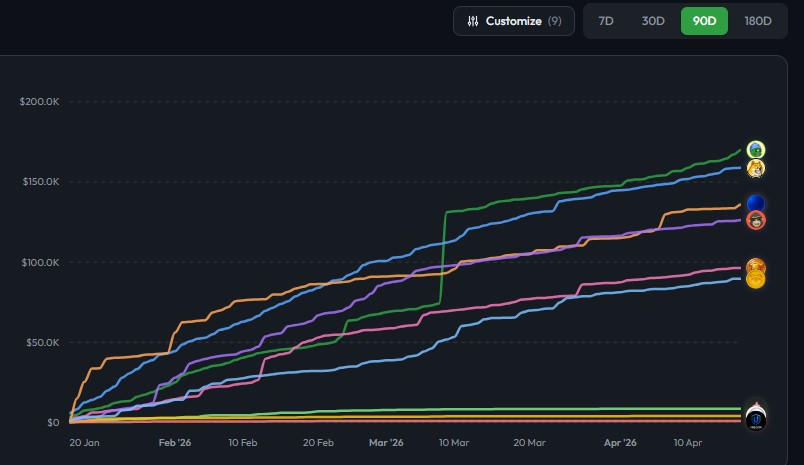
Task: Click the Feb '26 label on the x-axis
Action: pyautogui.click(x=175, y=442)
